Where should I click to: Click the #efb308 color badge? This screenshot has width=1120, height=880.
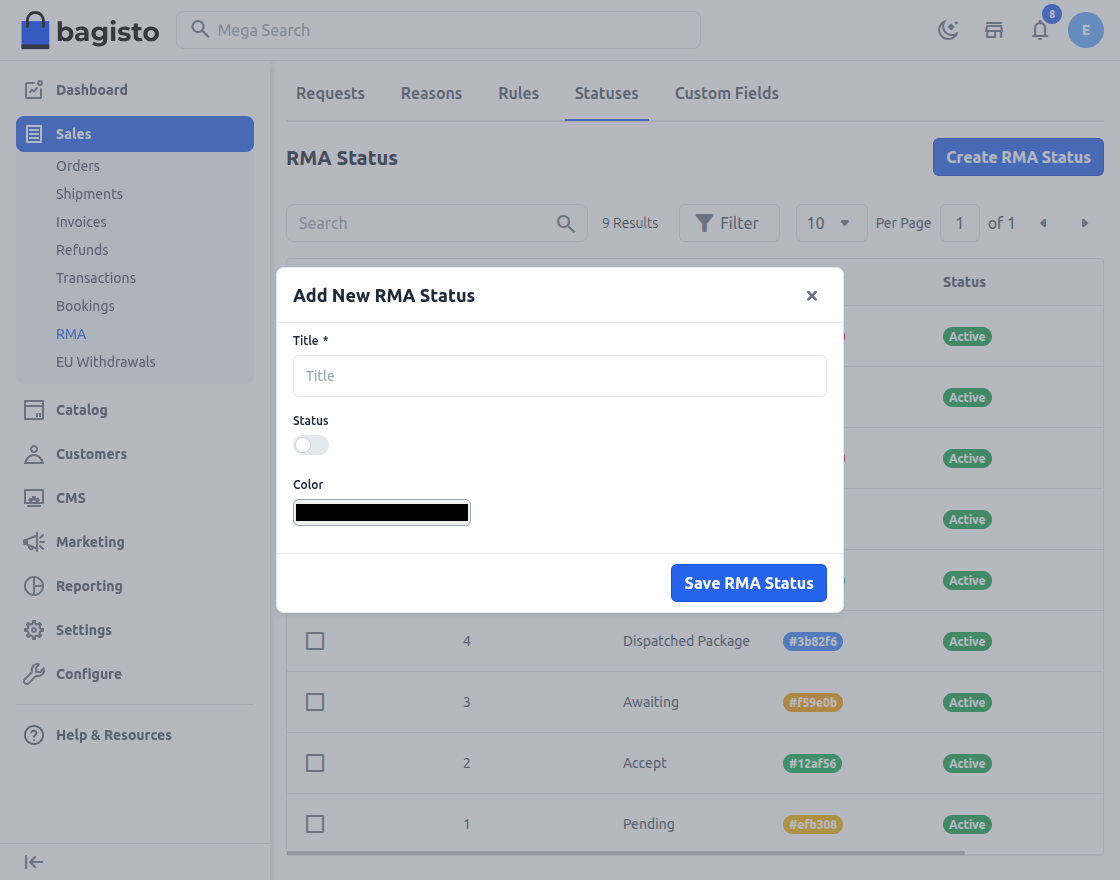813,824
